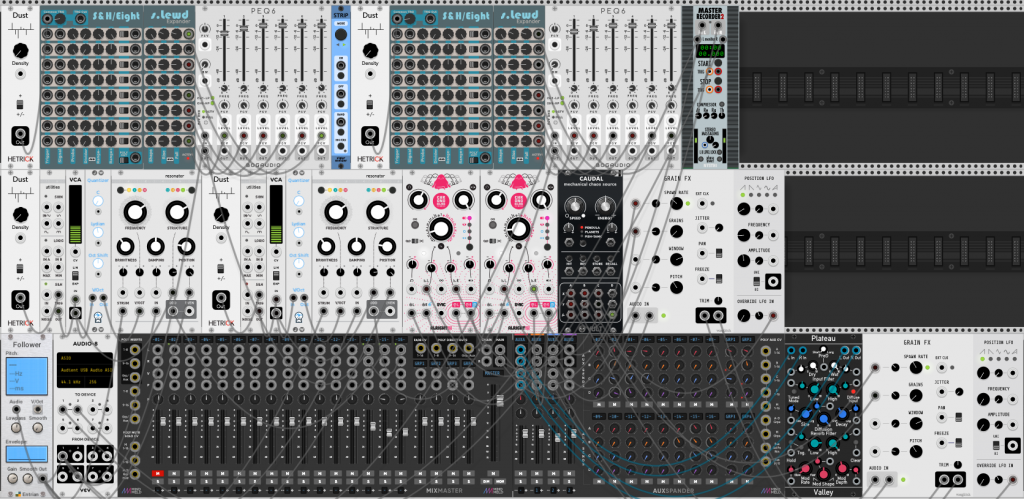This screenshot has width=1024, height=499.
Task: Click the Out jack on Follower
Action: [44, 479]
